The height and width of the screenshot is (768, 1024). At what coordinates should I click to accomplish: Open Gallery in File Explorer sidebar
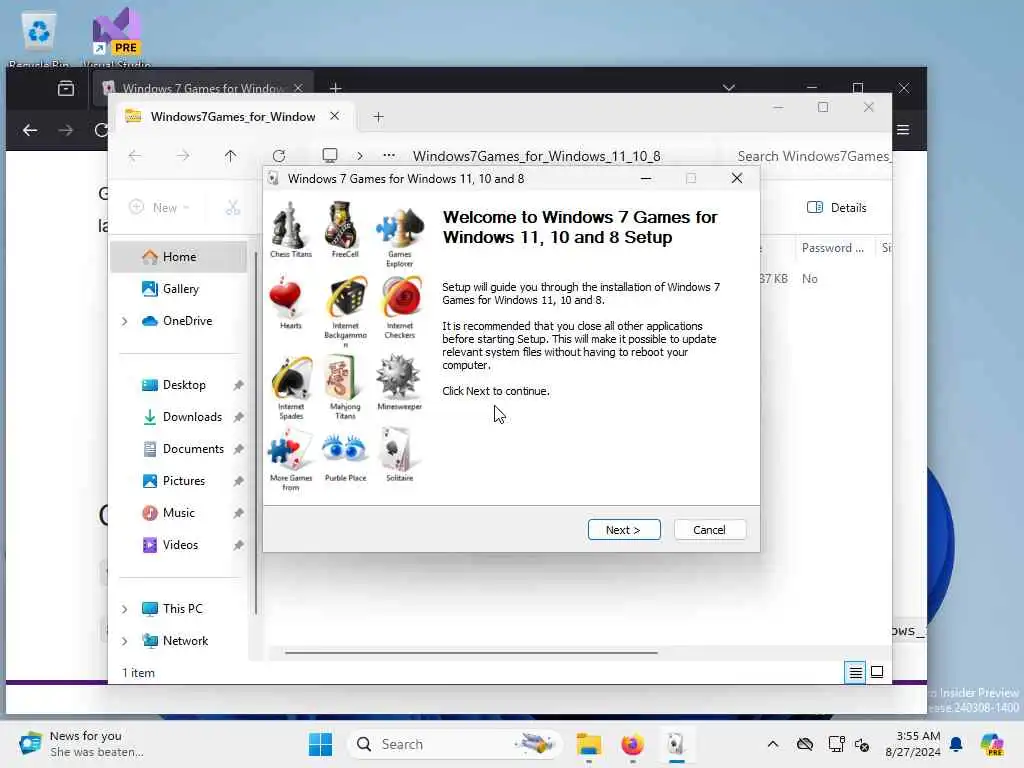[178, 289]
